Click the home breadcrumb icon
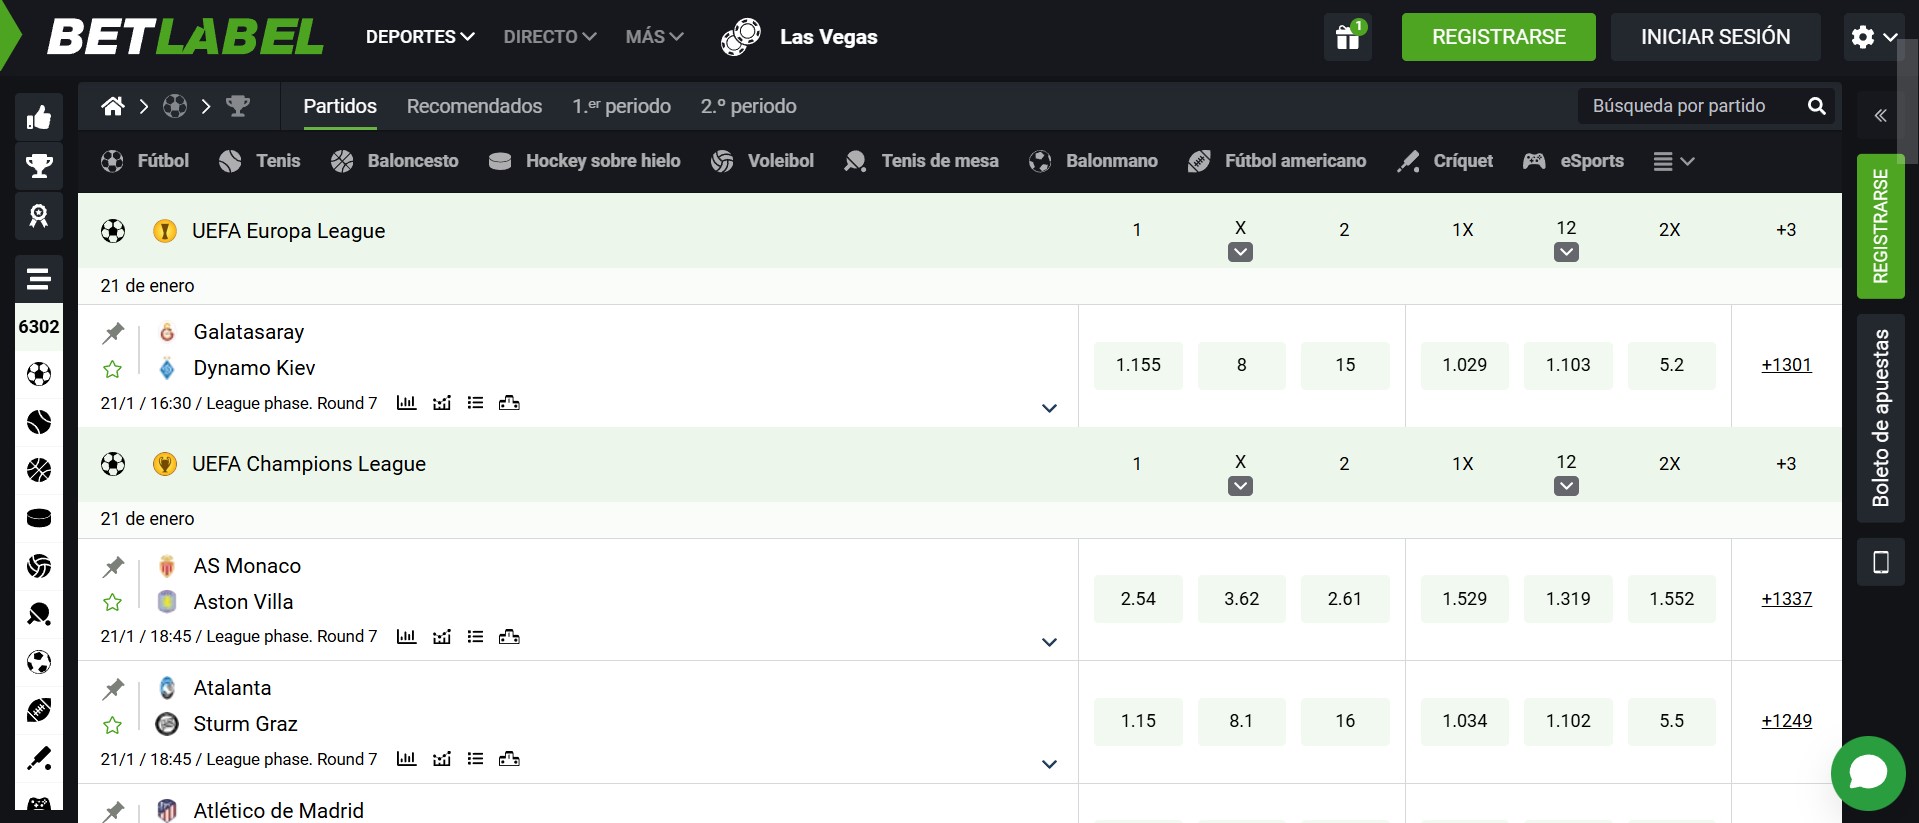 click(x=113, y=106)
